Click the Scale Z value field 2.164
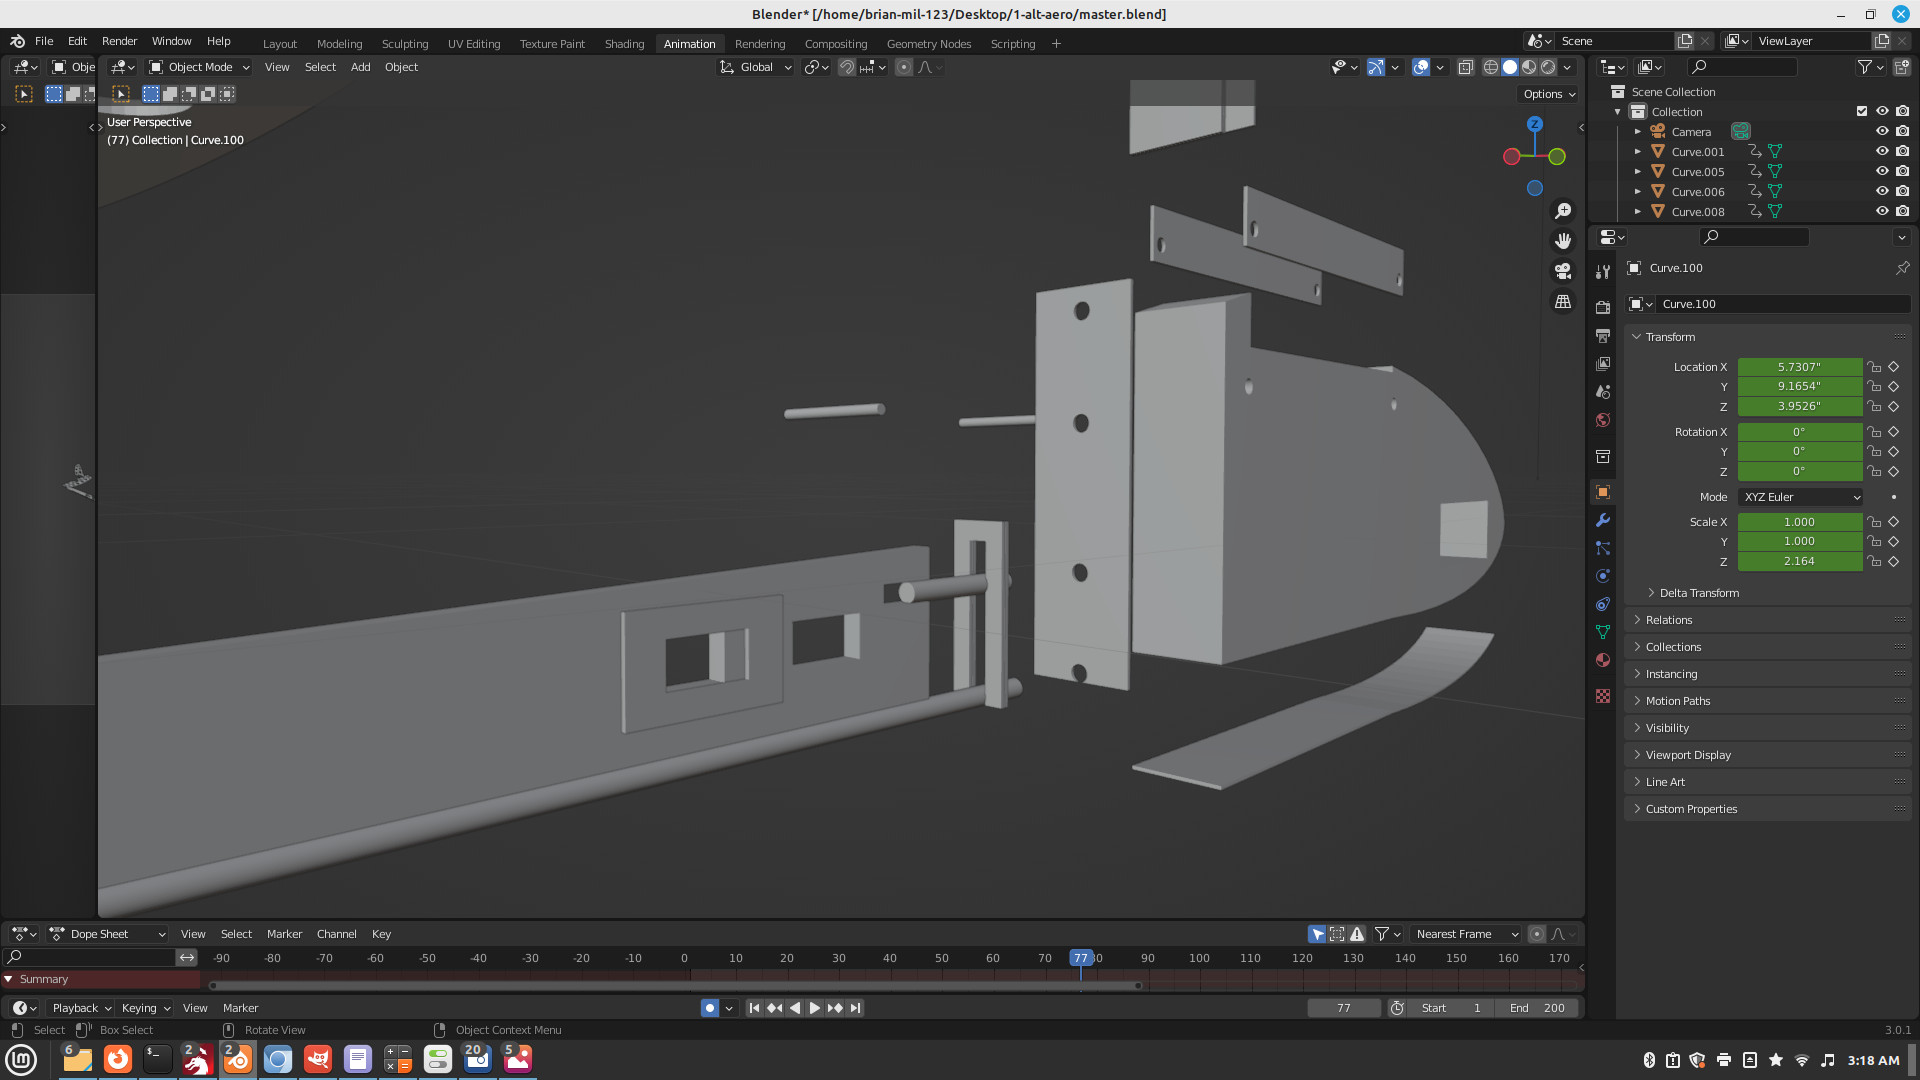This screenshot has height=1080, width=1920. [1800, 561]
